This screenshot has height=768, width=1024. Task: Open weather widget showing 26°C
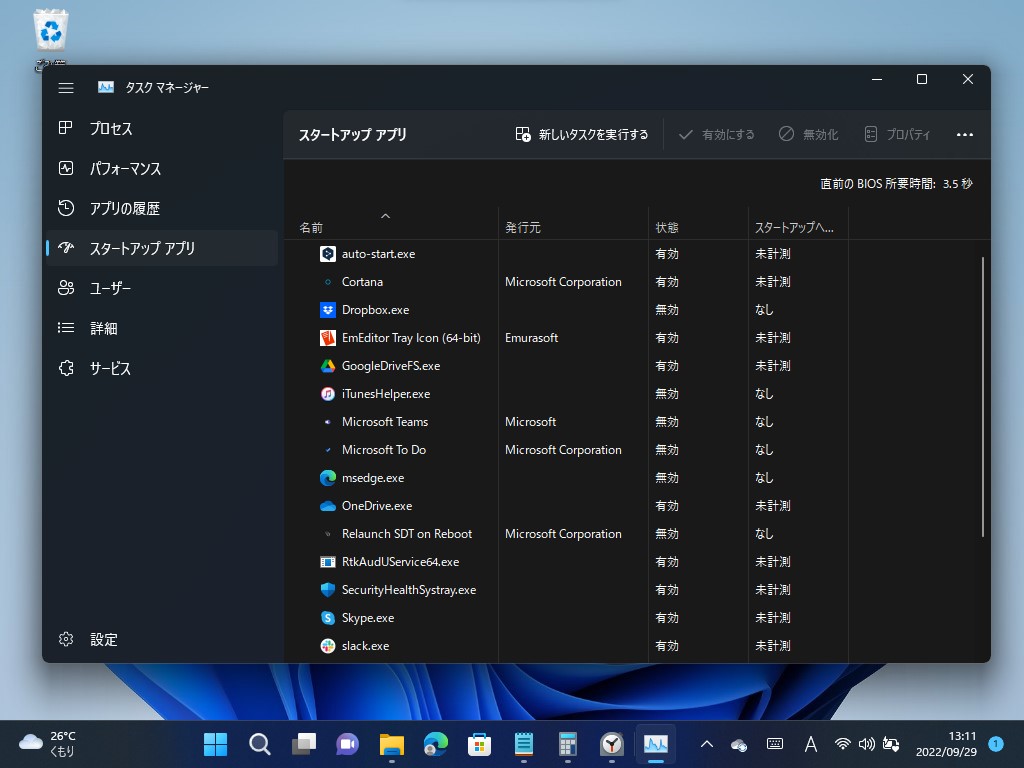[x=48, y=744]
